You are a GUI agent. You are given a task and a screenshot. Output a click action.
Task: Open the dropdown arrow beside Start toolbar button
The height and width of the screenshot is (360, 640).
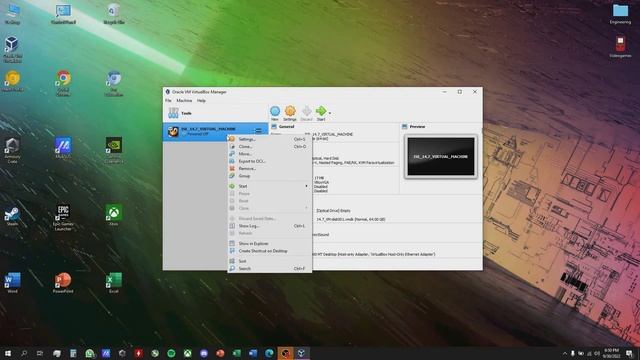(x=330, y=113)
